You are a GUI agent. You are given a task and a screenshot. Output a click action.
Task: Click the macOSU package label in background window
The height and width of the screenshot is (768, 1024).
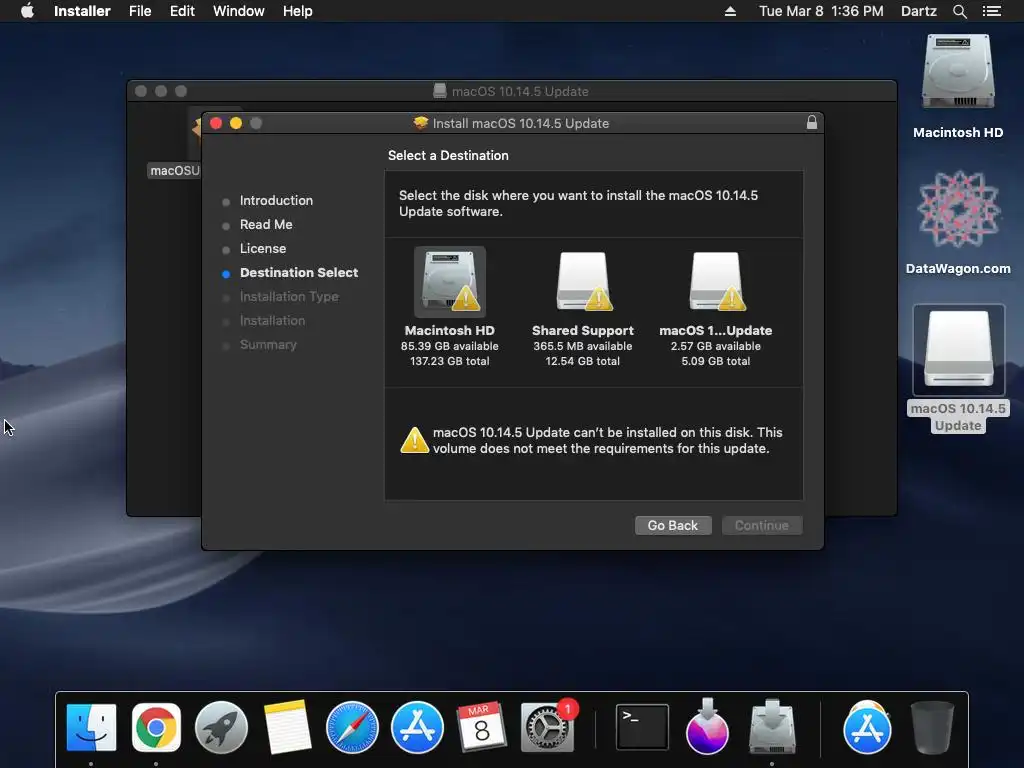tap(174, 170)
